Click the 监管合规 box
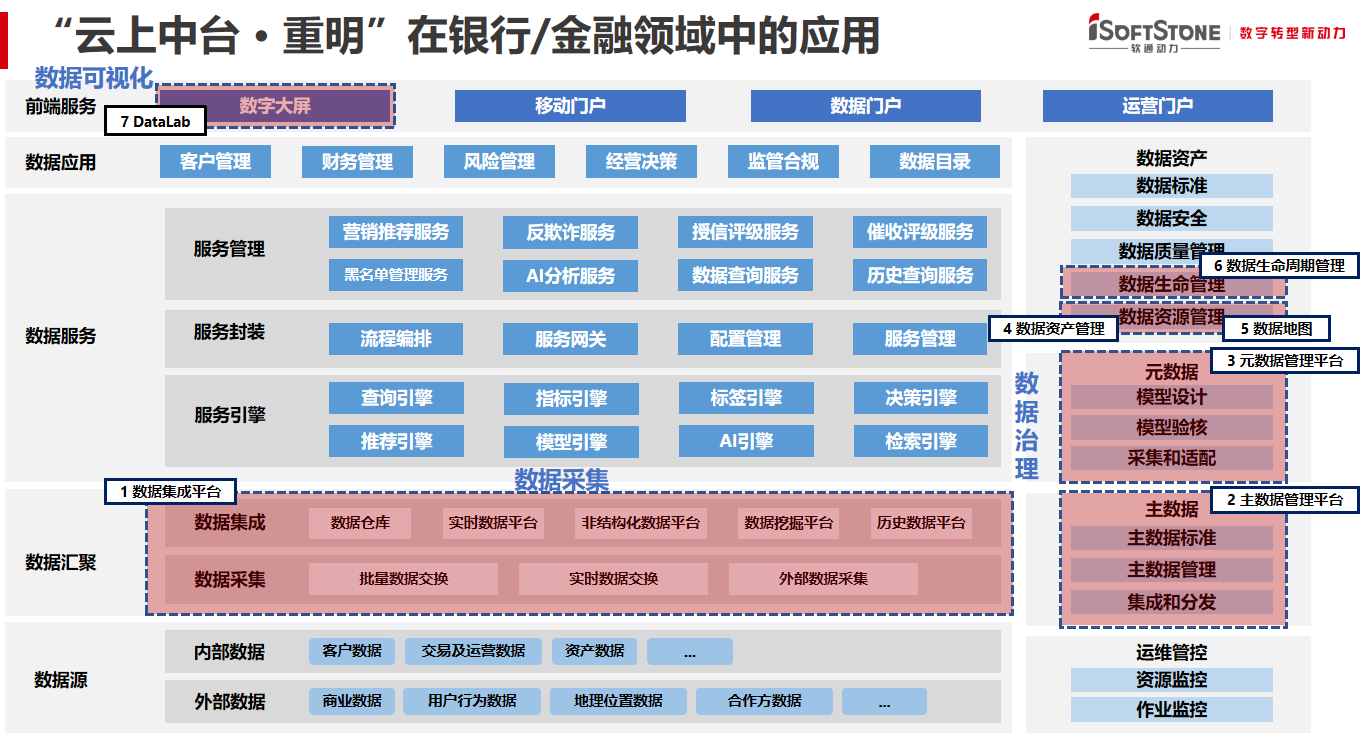Screen dimensions: 1363x741 [784, 162]
